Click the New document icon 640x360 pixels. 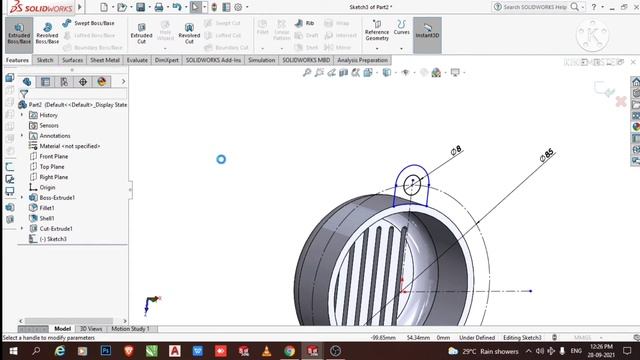coord(104,7)
